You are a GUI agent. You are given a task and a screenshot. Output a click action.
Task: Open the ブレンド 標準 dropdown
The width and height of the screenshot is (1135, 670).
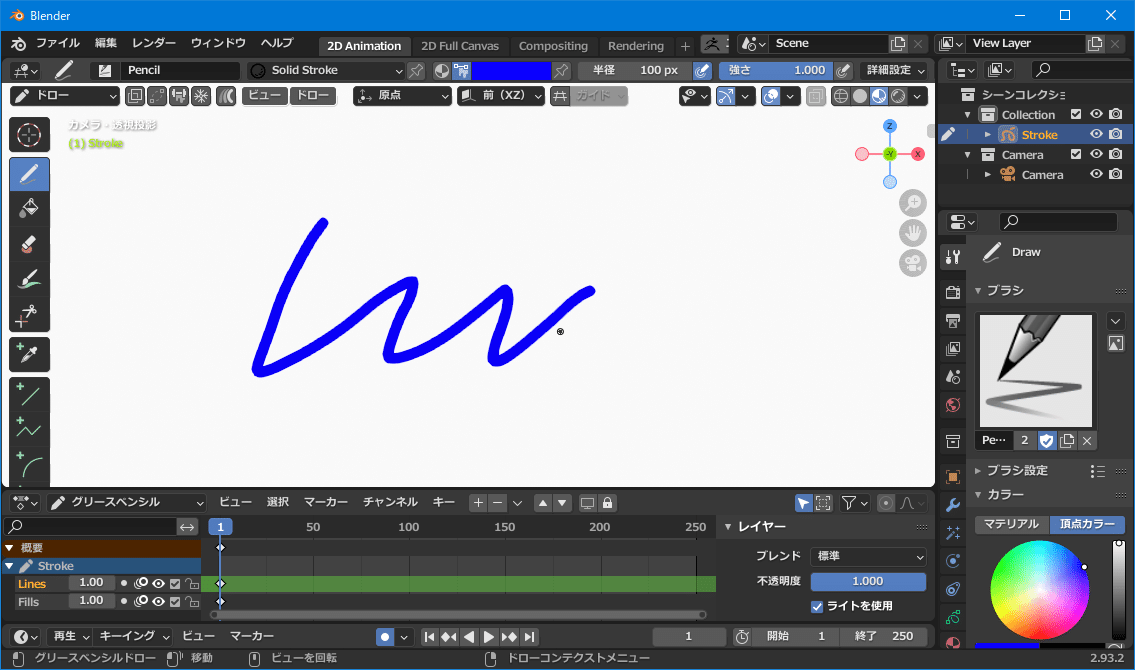point(868,556)
